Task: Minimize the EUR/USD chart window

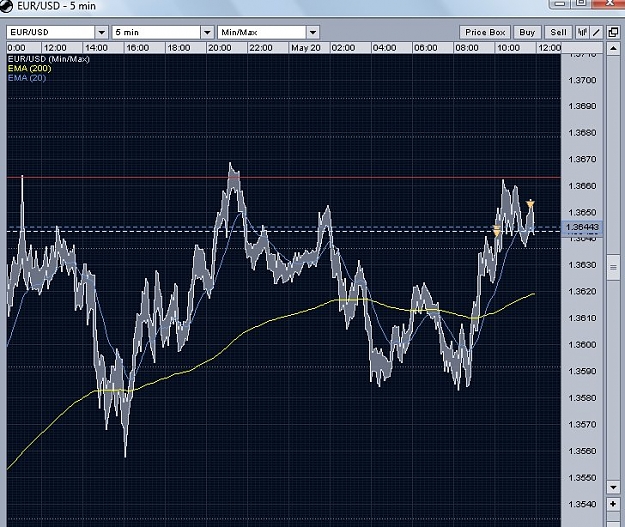Action: [560, 4]
